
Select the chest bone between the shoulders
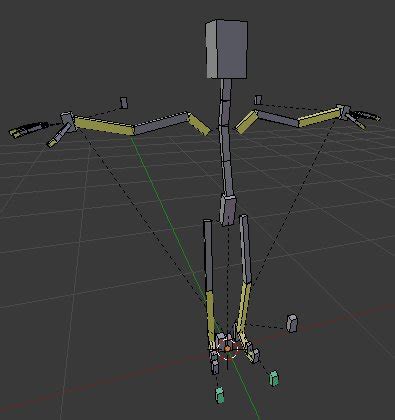tap(224, 113)
